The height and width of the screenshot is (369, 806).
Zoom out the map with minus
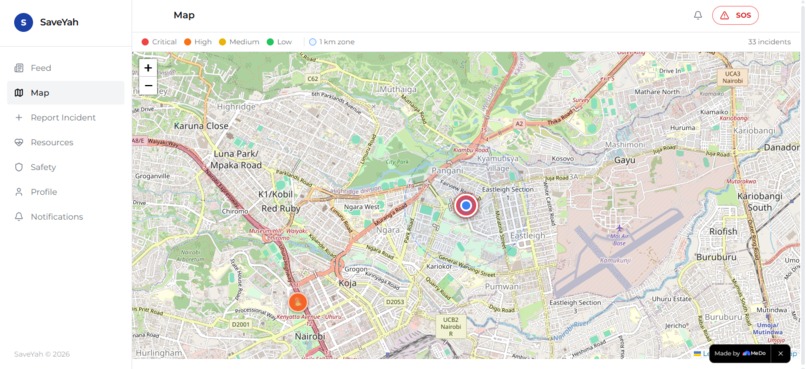[148, 85]
